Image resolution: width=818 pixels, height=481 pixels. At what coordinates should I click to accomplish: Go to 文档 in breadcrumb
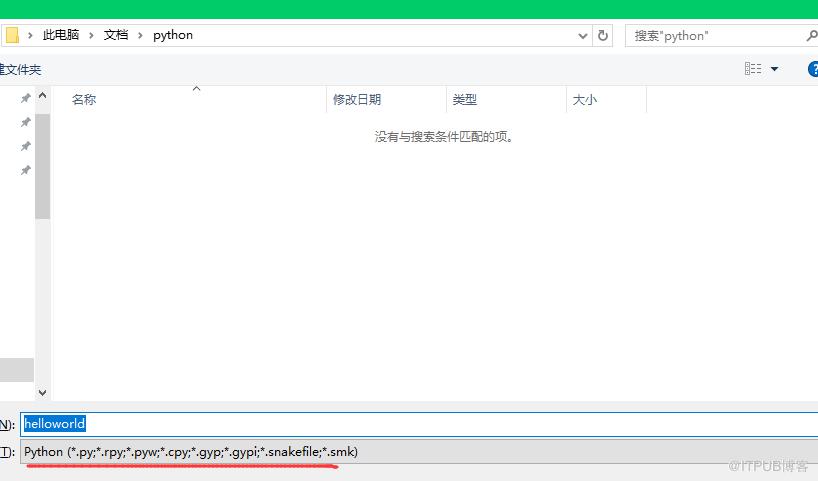click(115, 35)
